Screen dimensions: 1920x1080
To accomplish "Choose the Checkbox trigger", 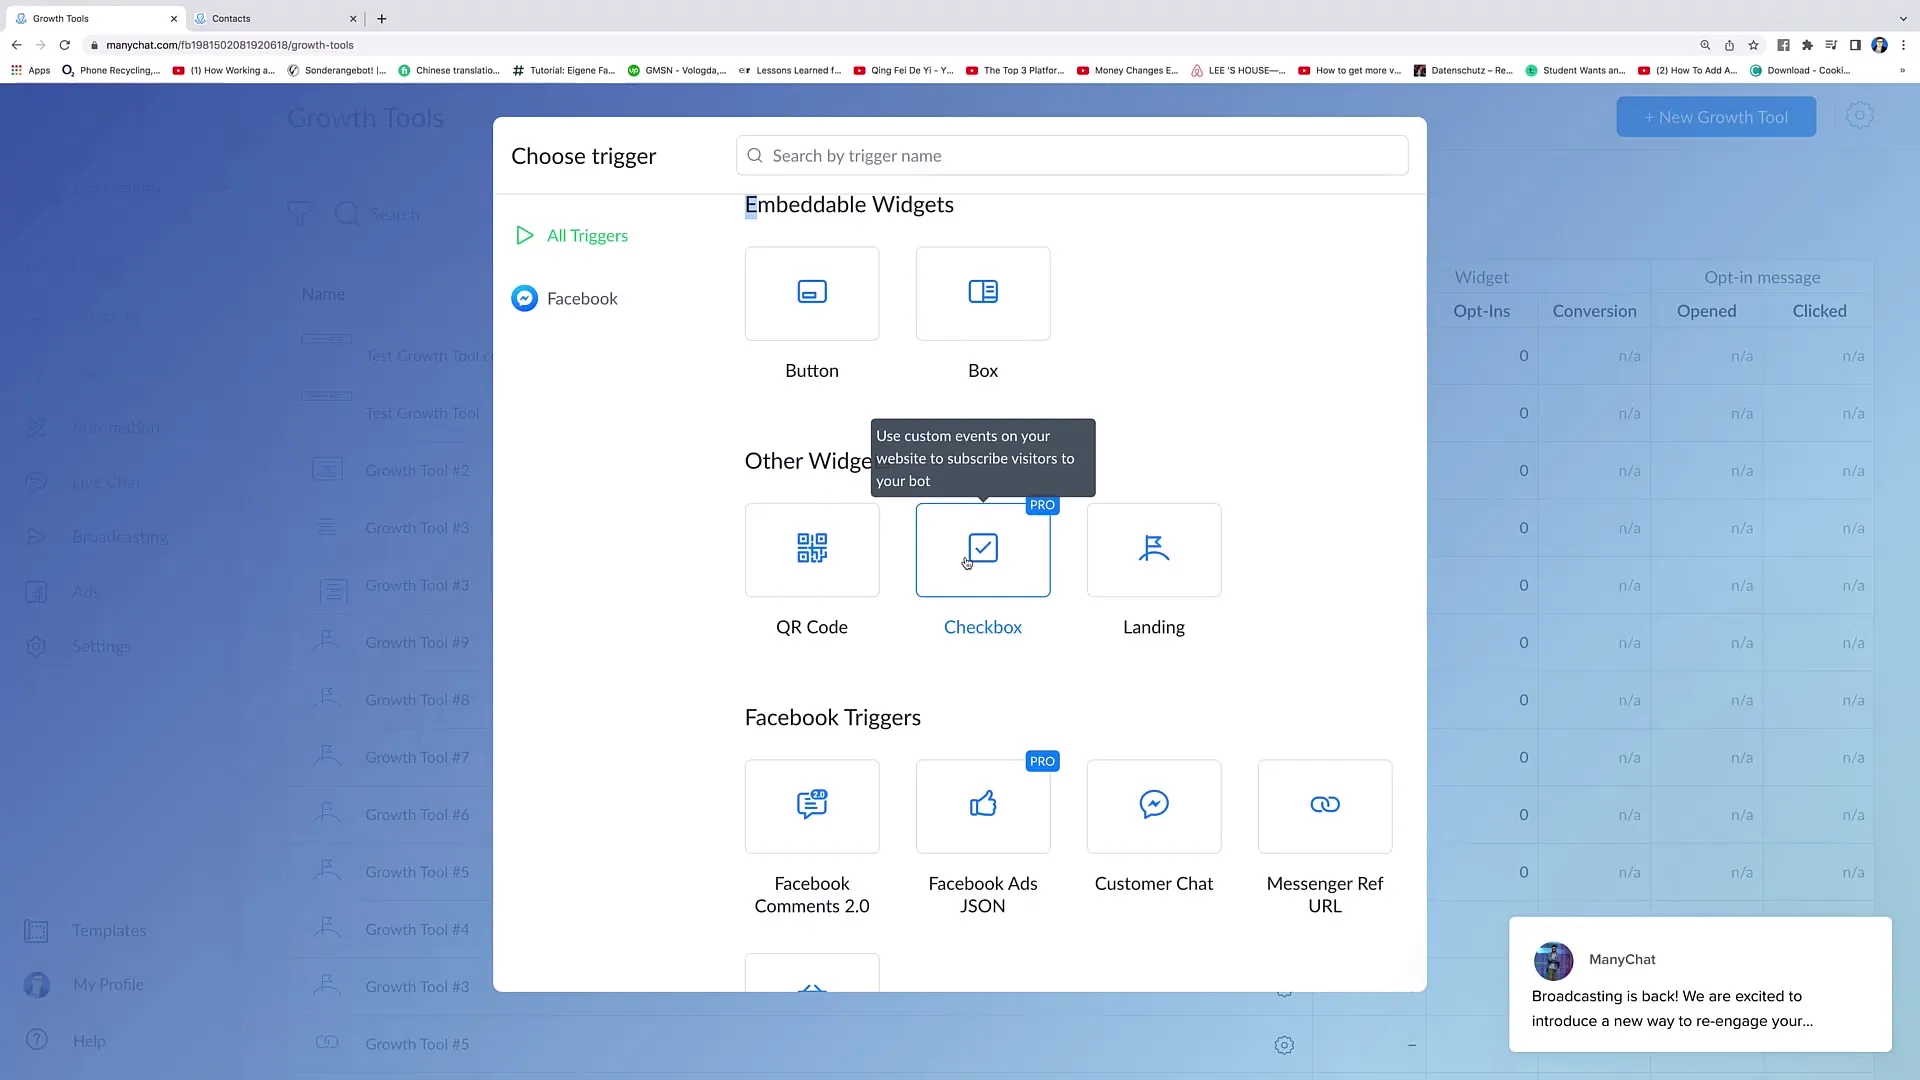I will click(x=983, y=550).
